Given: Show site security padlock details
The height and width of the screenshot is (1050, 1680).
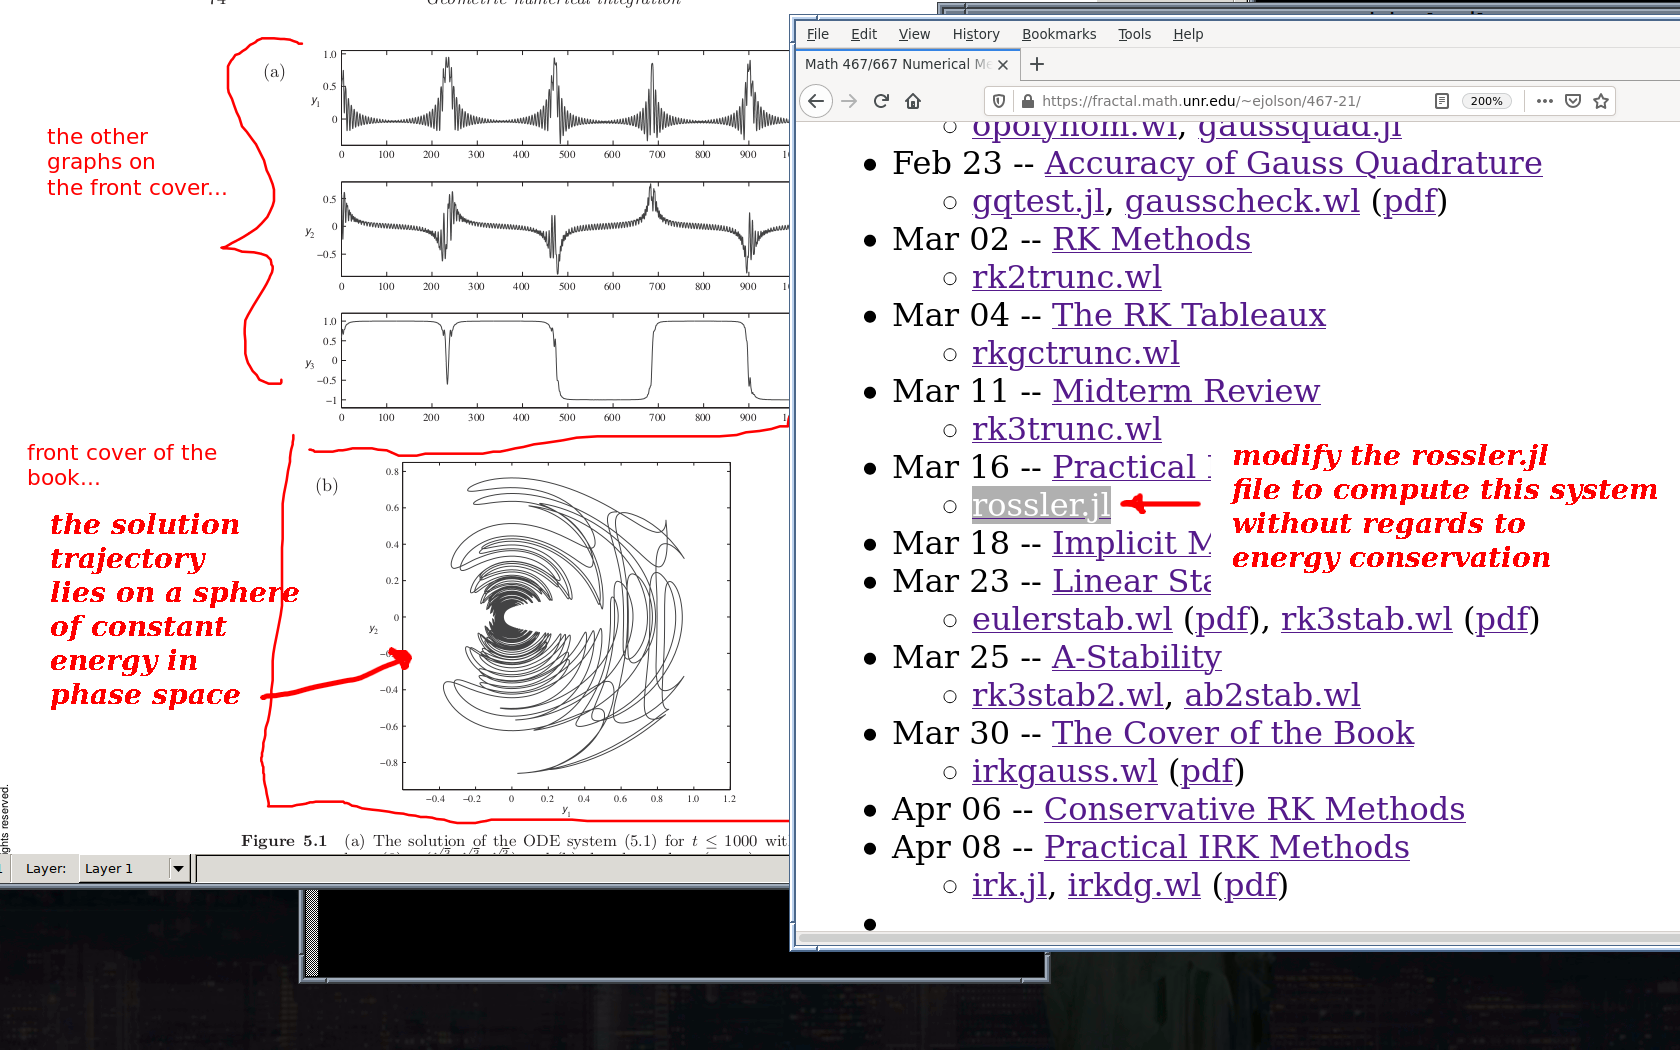Looking at the screenshot, I should click(x=1027, y=101).
